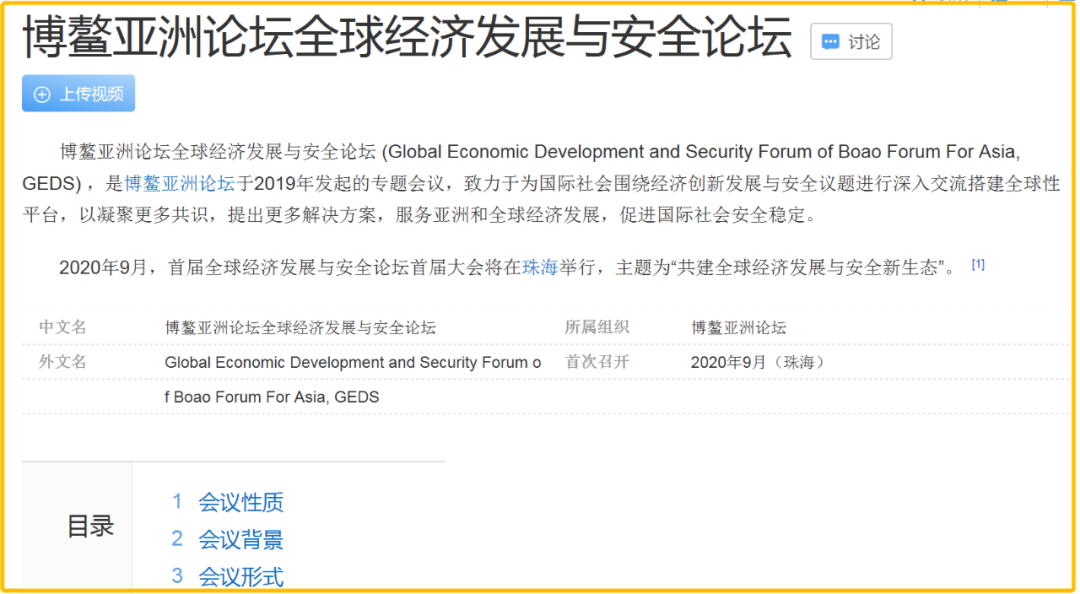Click the 首次召开 field label
Image resolution: width=1080 pixels, height=594 pixels.
click(x=597, y=362)
